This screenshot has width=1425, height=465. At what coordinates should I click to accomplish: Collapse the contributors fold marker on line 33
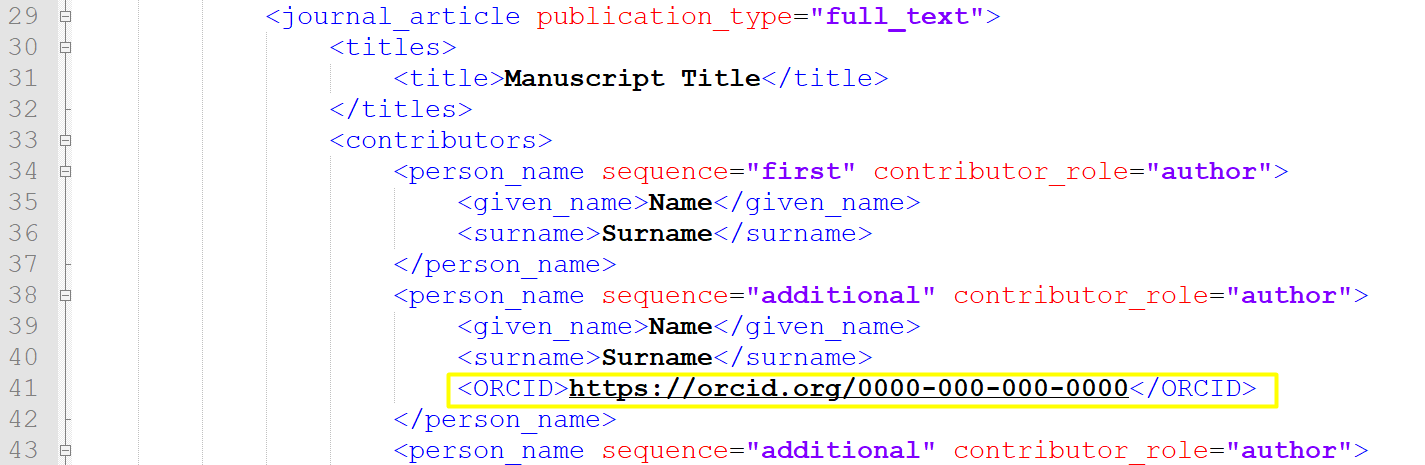point(65,140)
